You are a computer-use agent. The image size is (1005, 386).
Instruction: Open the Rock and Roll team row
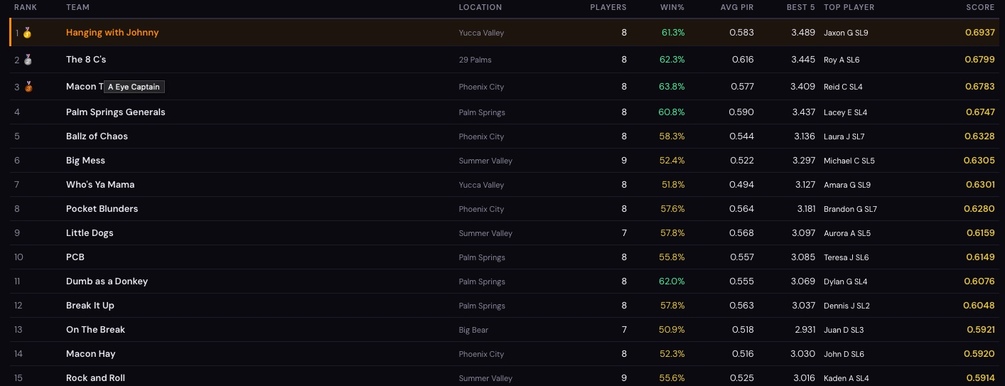pyautogui.click(x=502, y=378)
